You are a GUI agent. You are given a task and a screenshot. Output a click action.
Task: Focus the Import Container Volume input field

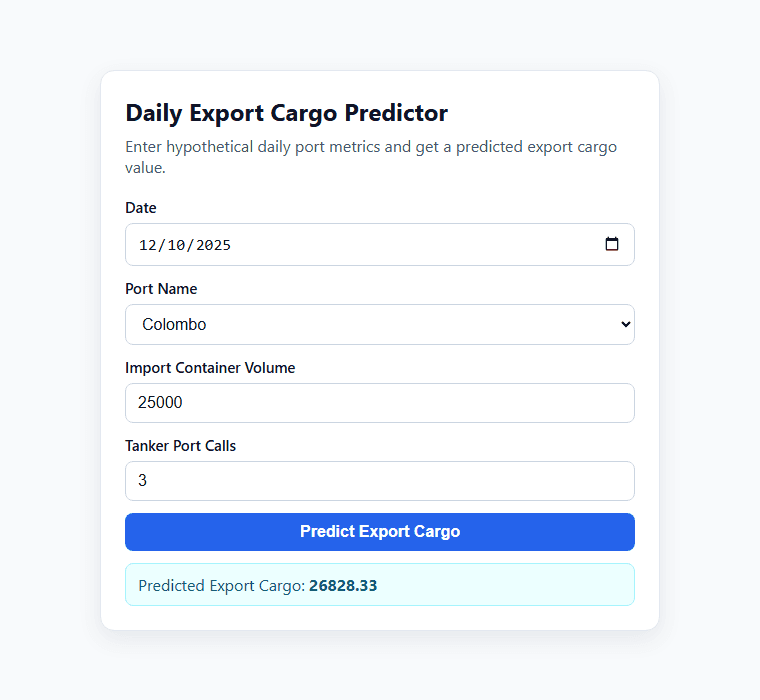[380, 403]
